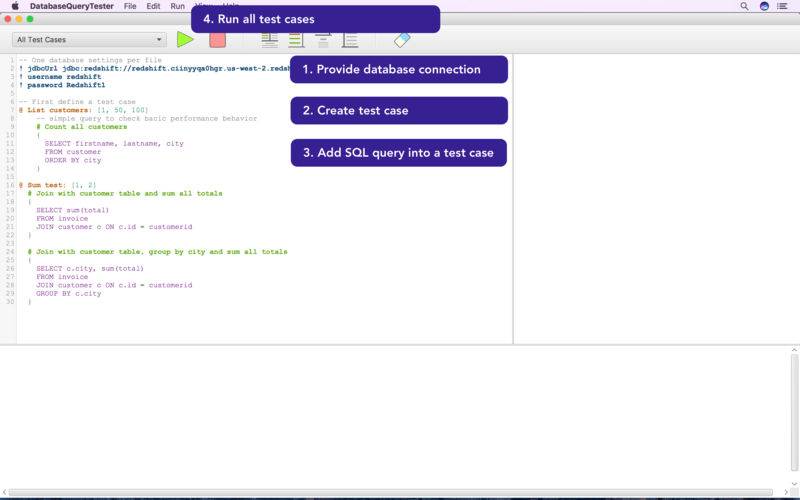Open Siri from the menu bar

(764, 6)
